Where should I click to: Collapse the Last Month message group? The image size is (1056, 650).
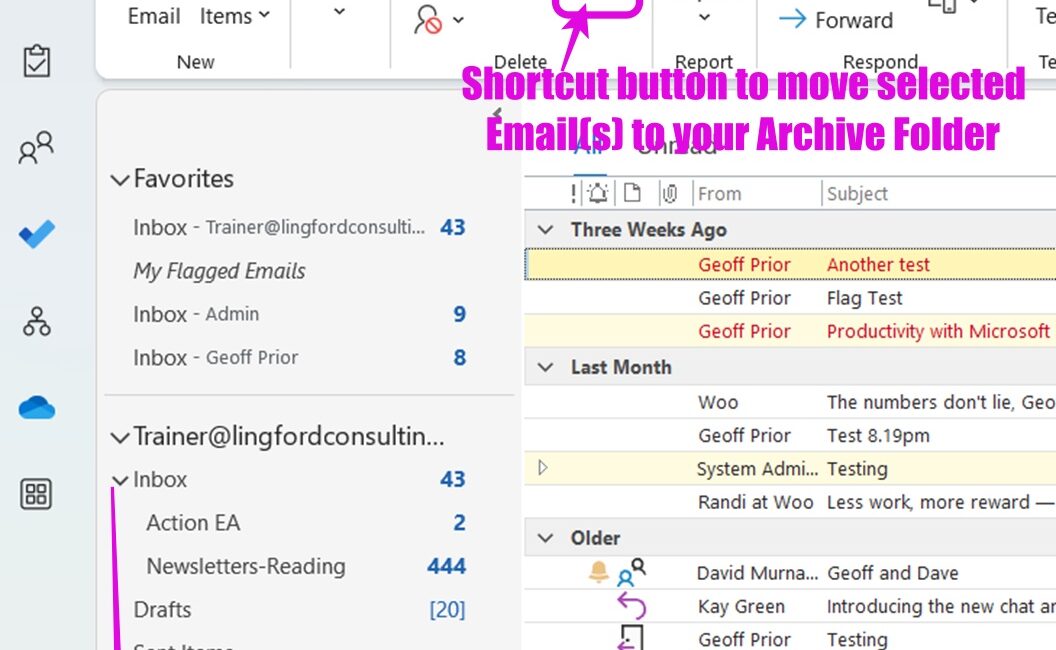pos(545,367)
